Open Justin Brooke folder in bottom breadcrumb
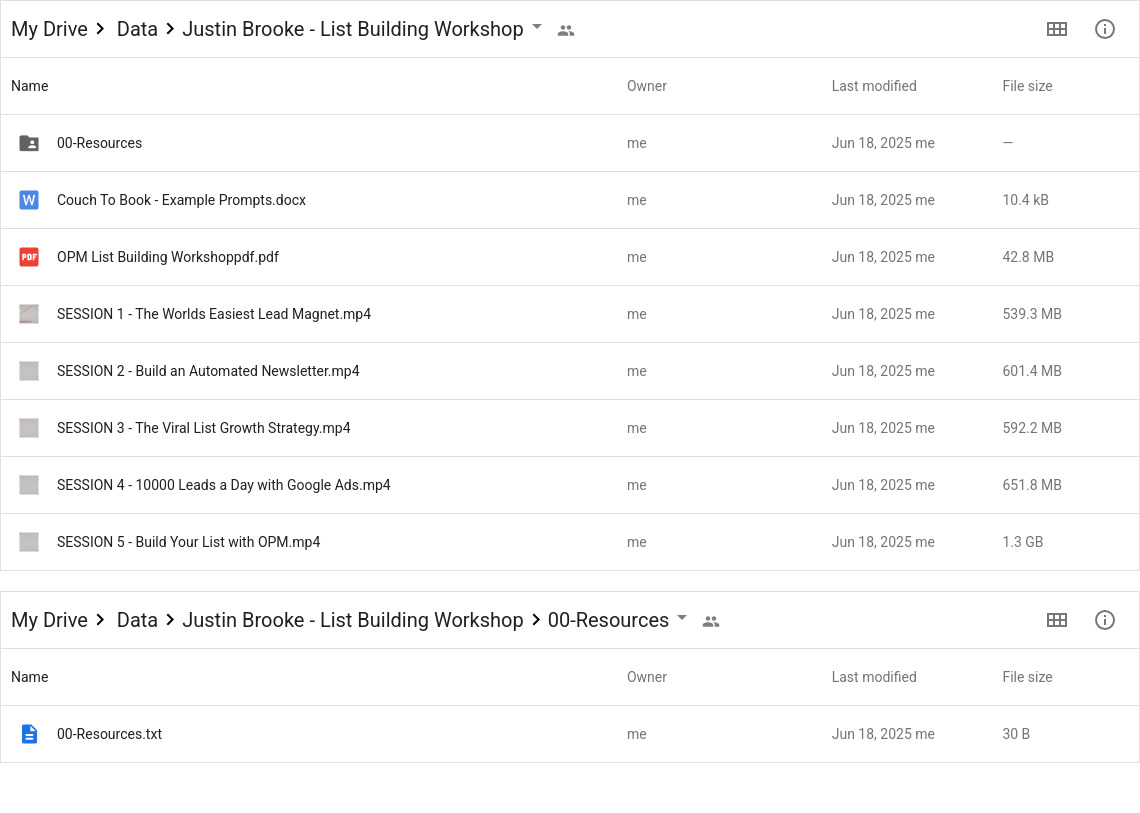 coord(353,620)
